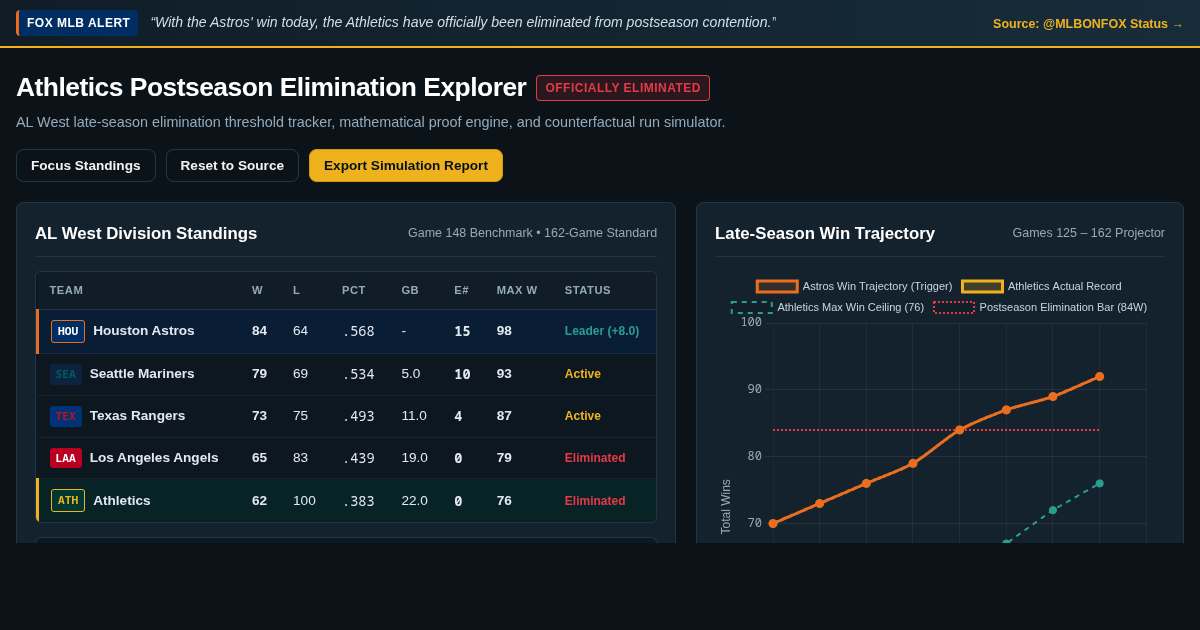The image size is (1200, 630).
Task: Click the AL West Division Standings heading
Action: tap(146, 233)
